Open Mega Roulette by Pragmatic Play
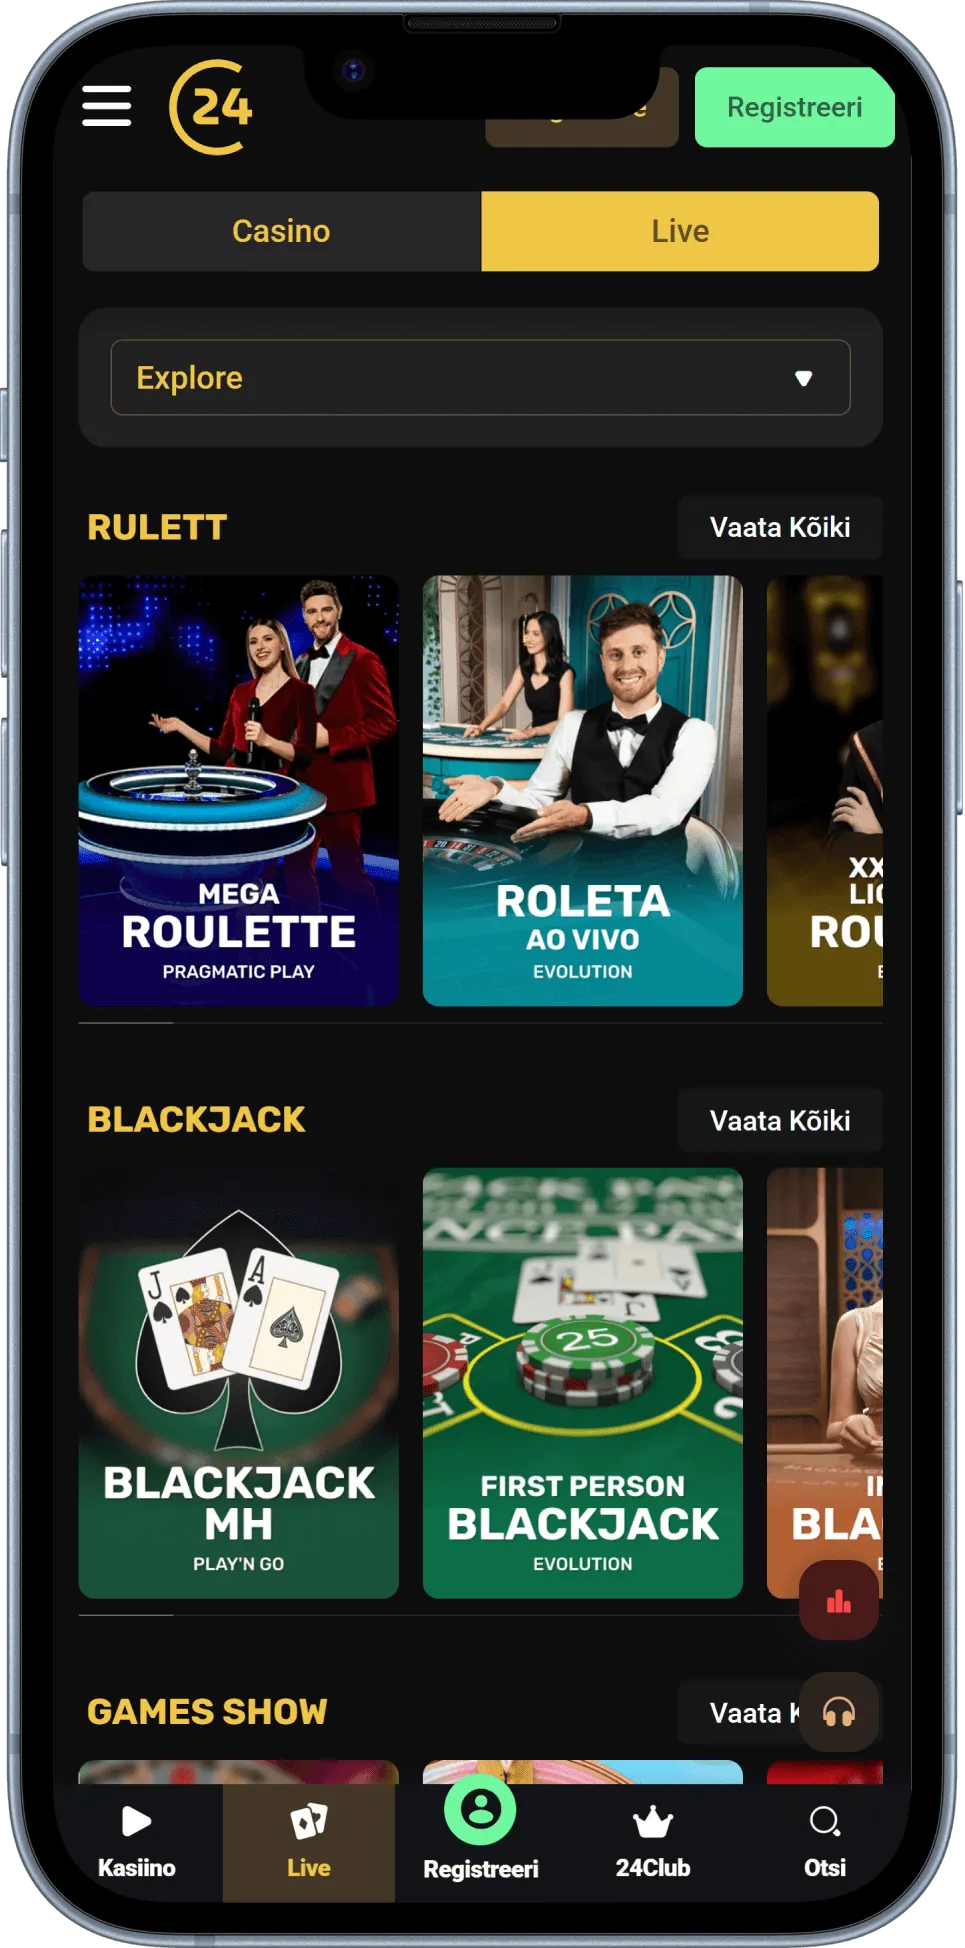This screenshot has height=1948, width=965. click(239, 790)
